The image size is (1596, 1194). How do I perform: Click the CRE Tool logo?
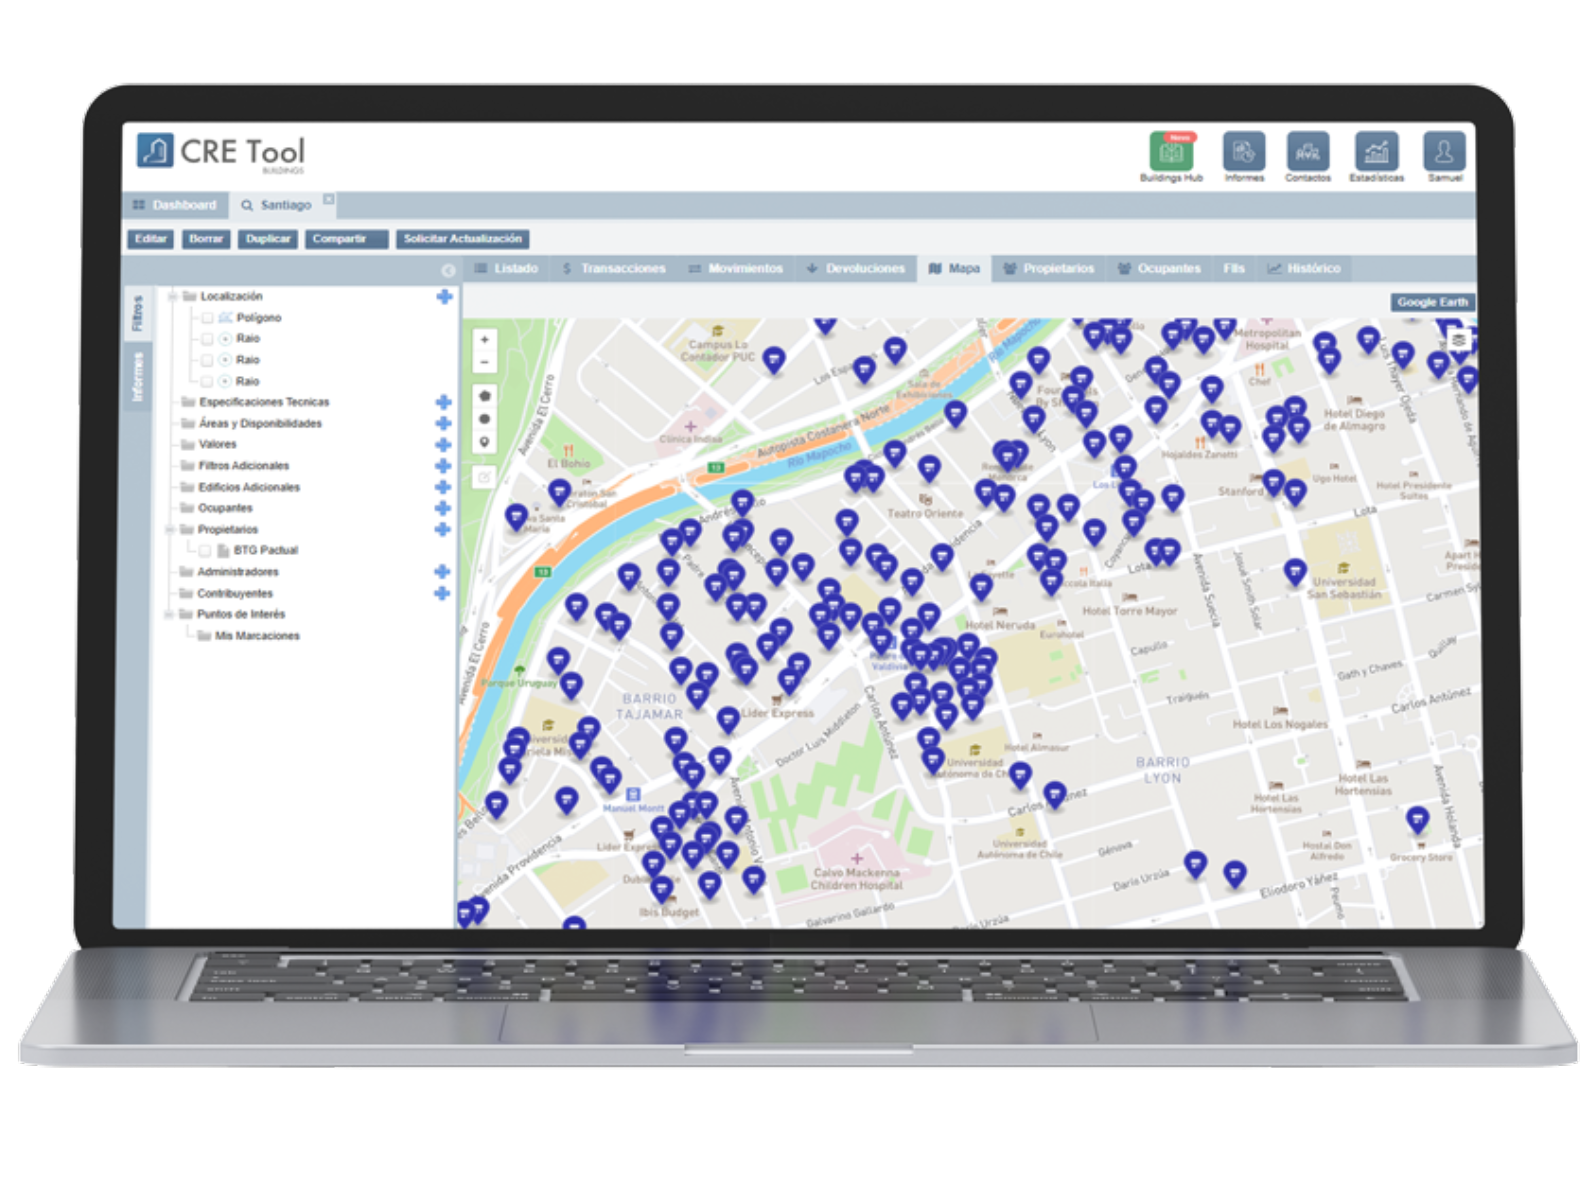coord(221,153)
